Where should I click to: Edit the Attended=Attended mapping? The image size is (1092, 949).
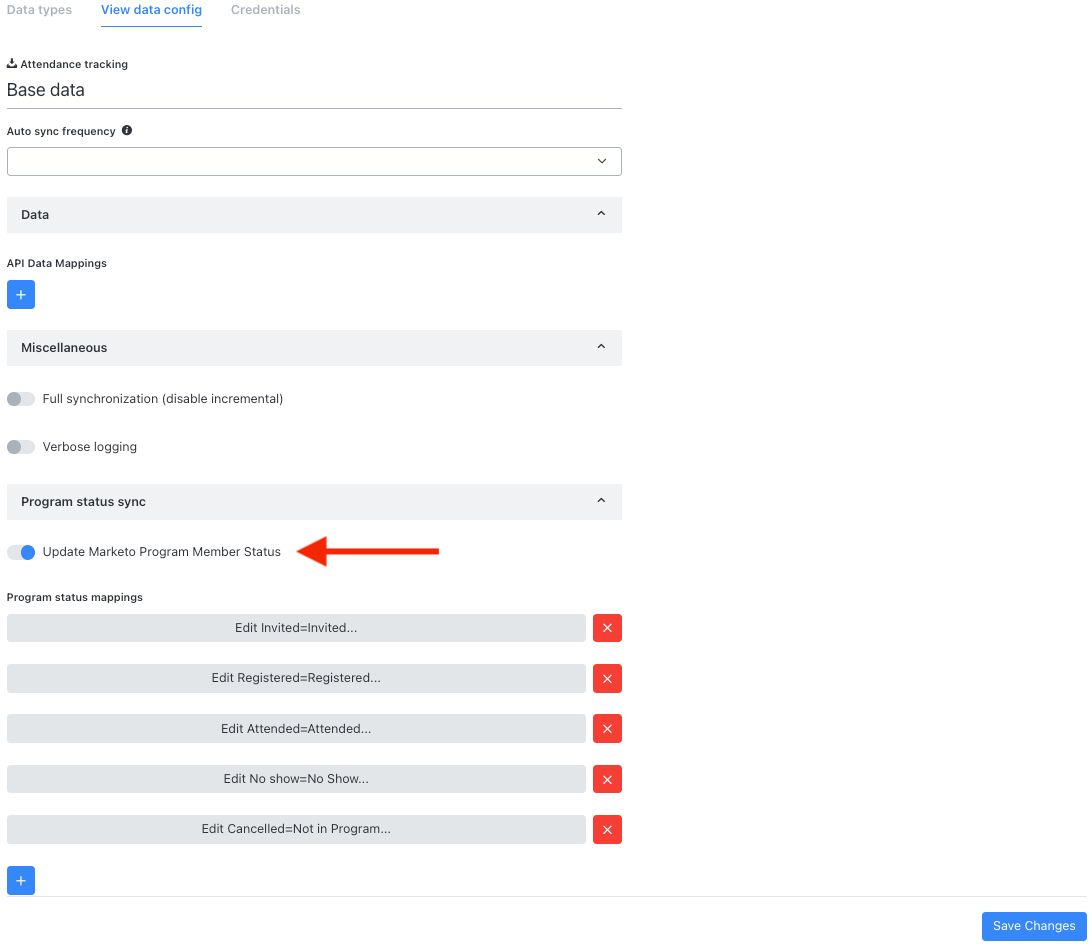coord(296,728)
